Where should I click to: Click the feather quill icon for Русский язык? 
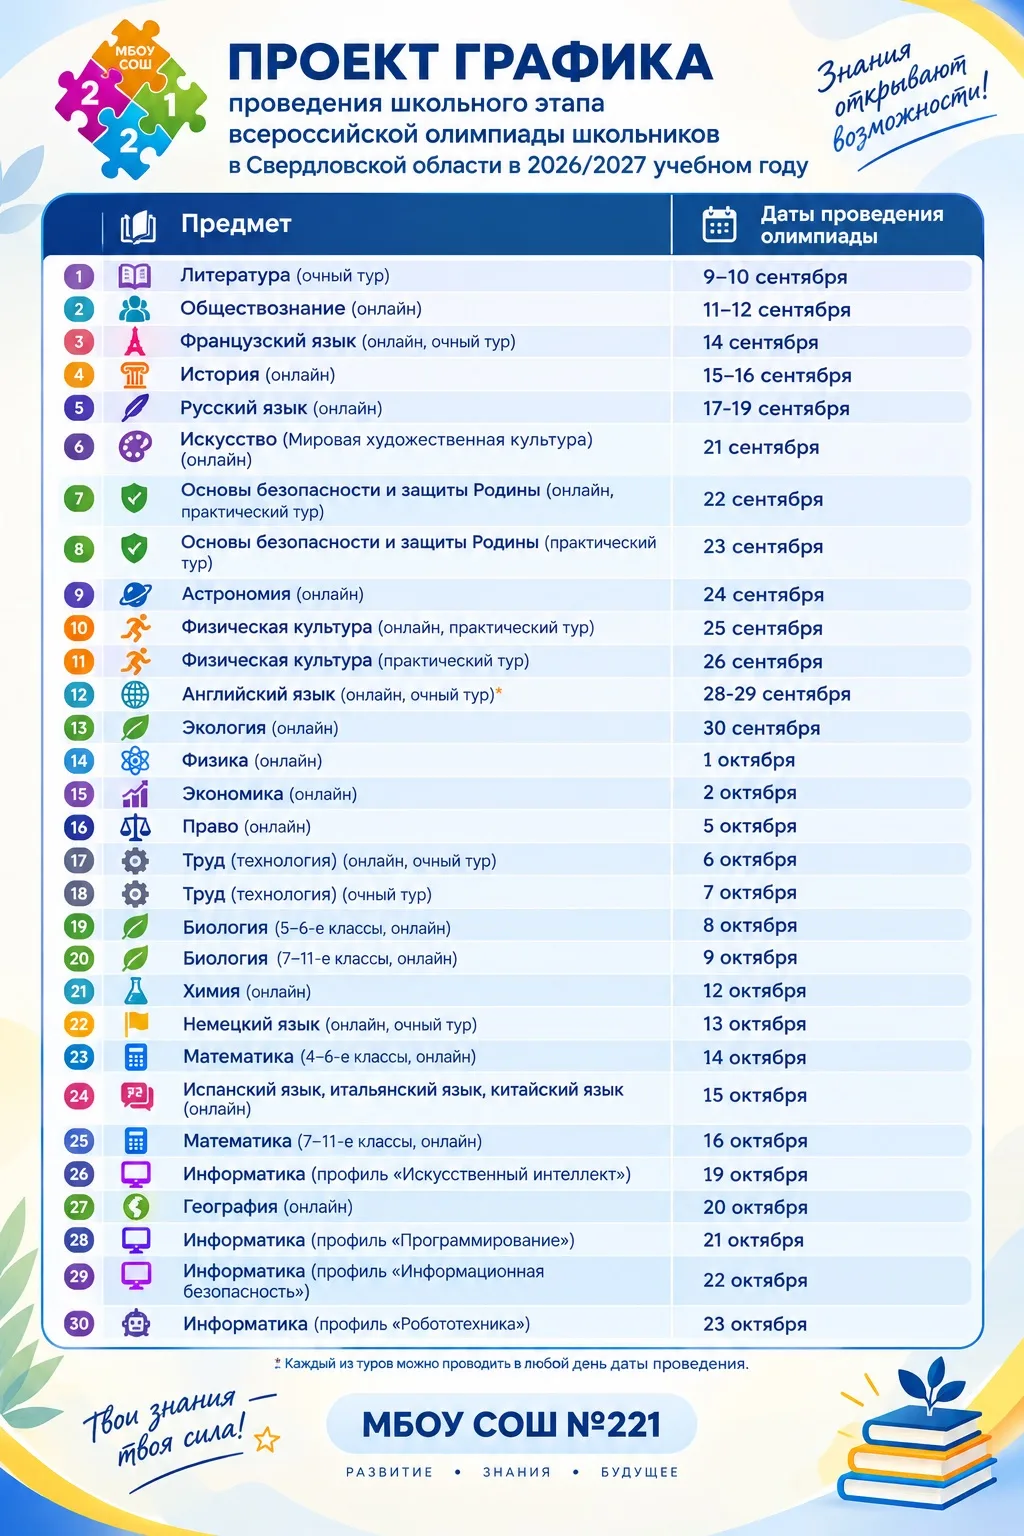135,408
